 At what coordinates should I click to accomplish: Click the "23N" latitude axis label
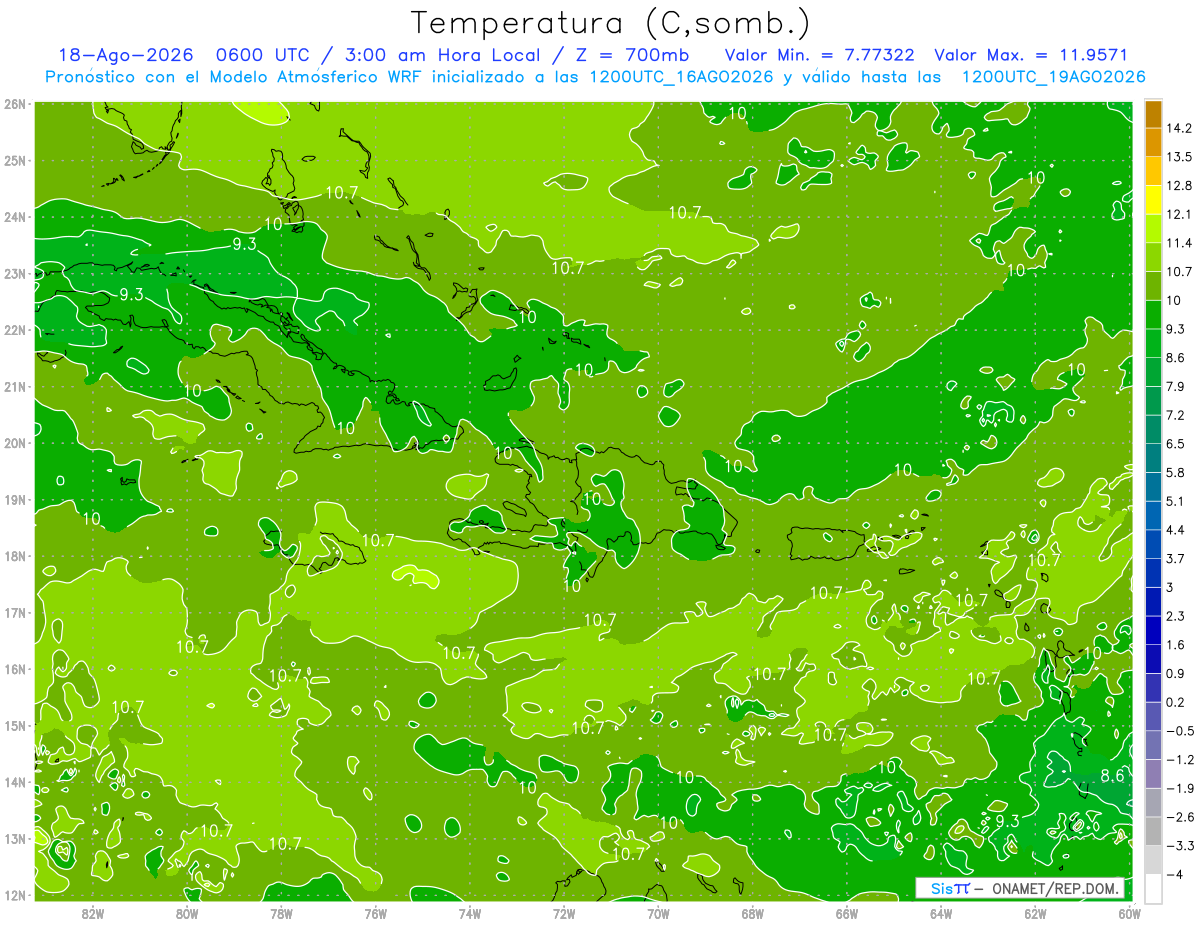click(15, 273)
